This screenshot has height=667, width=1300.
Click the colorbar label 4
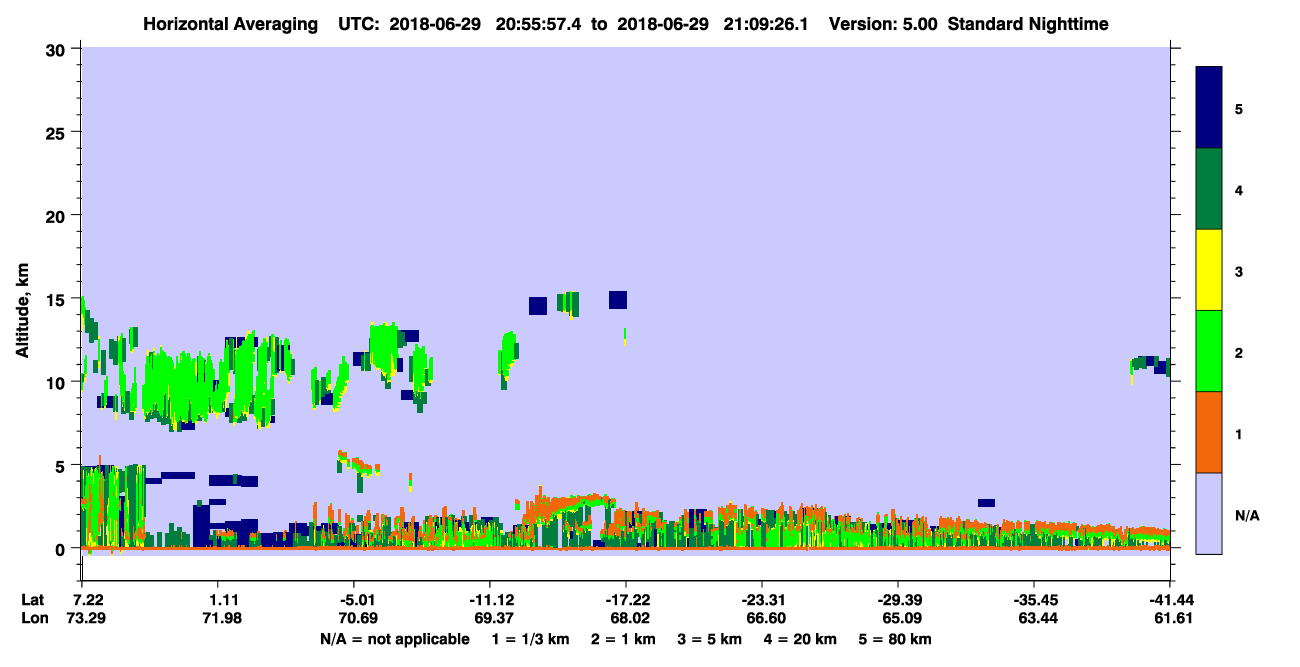click(1239, 189)
